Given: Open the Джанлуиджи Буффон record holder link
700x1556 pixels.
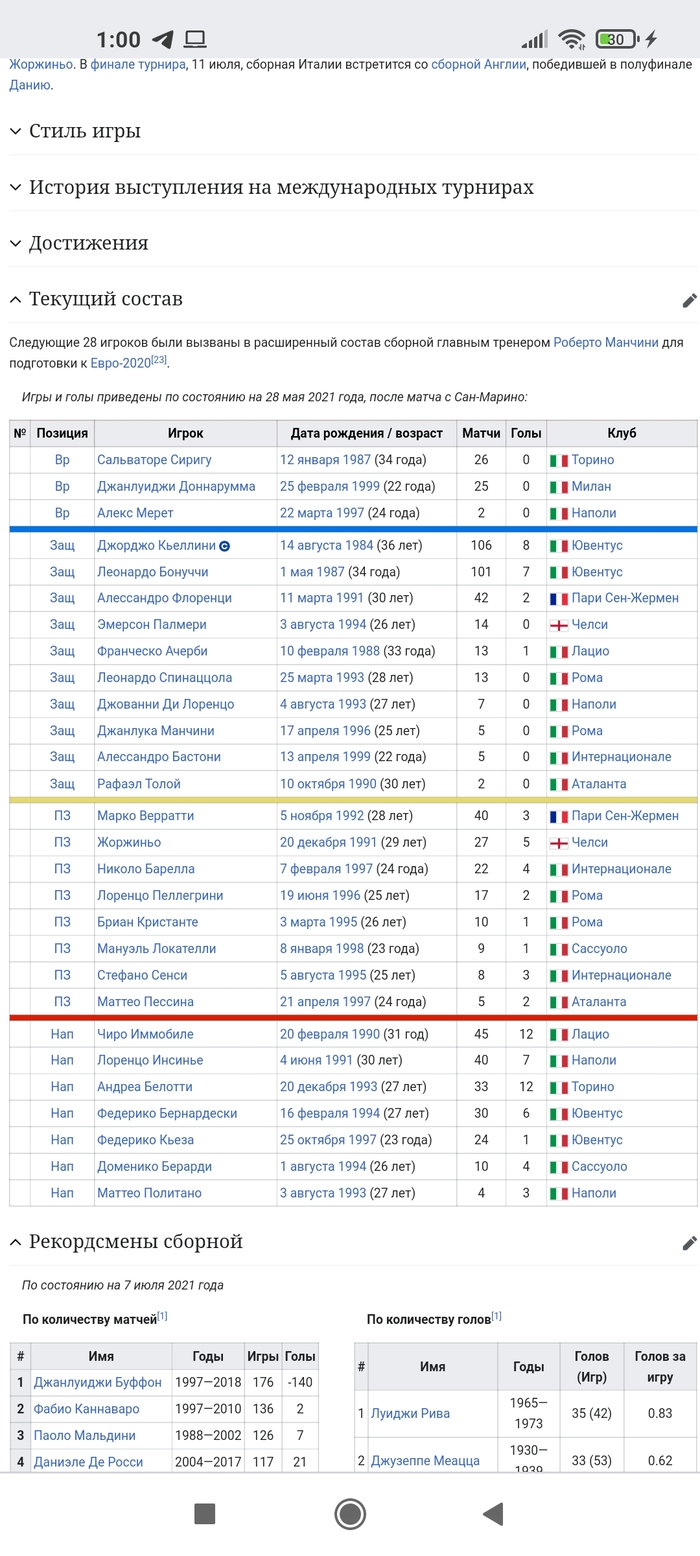Looking at the screenshot, I should pos(97,1383).
